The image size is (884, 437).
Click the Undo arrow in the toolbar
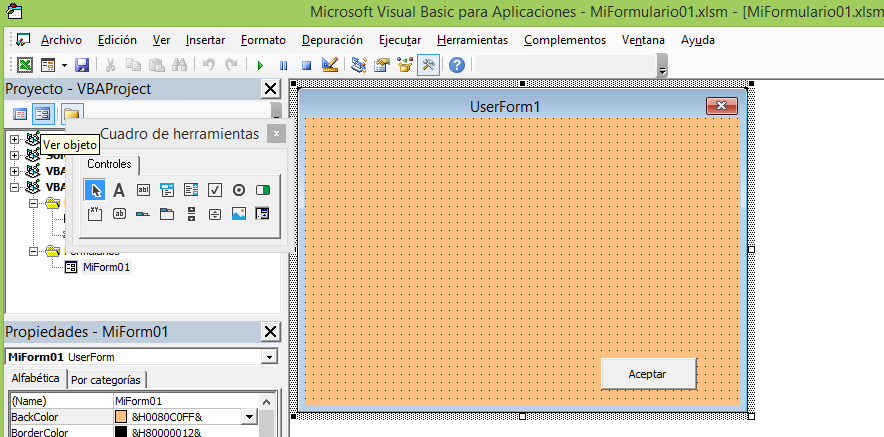[x=209, y=65]
